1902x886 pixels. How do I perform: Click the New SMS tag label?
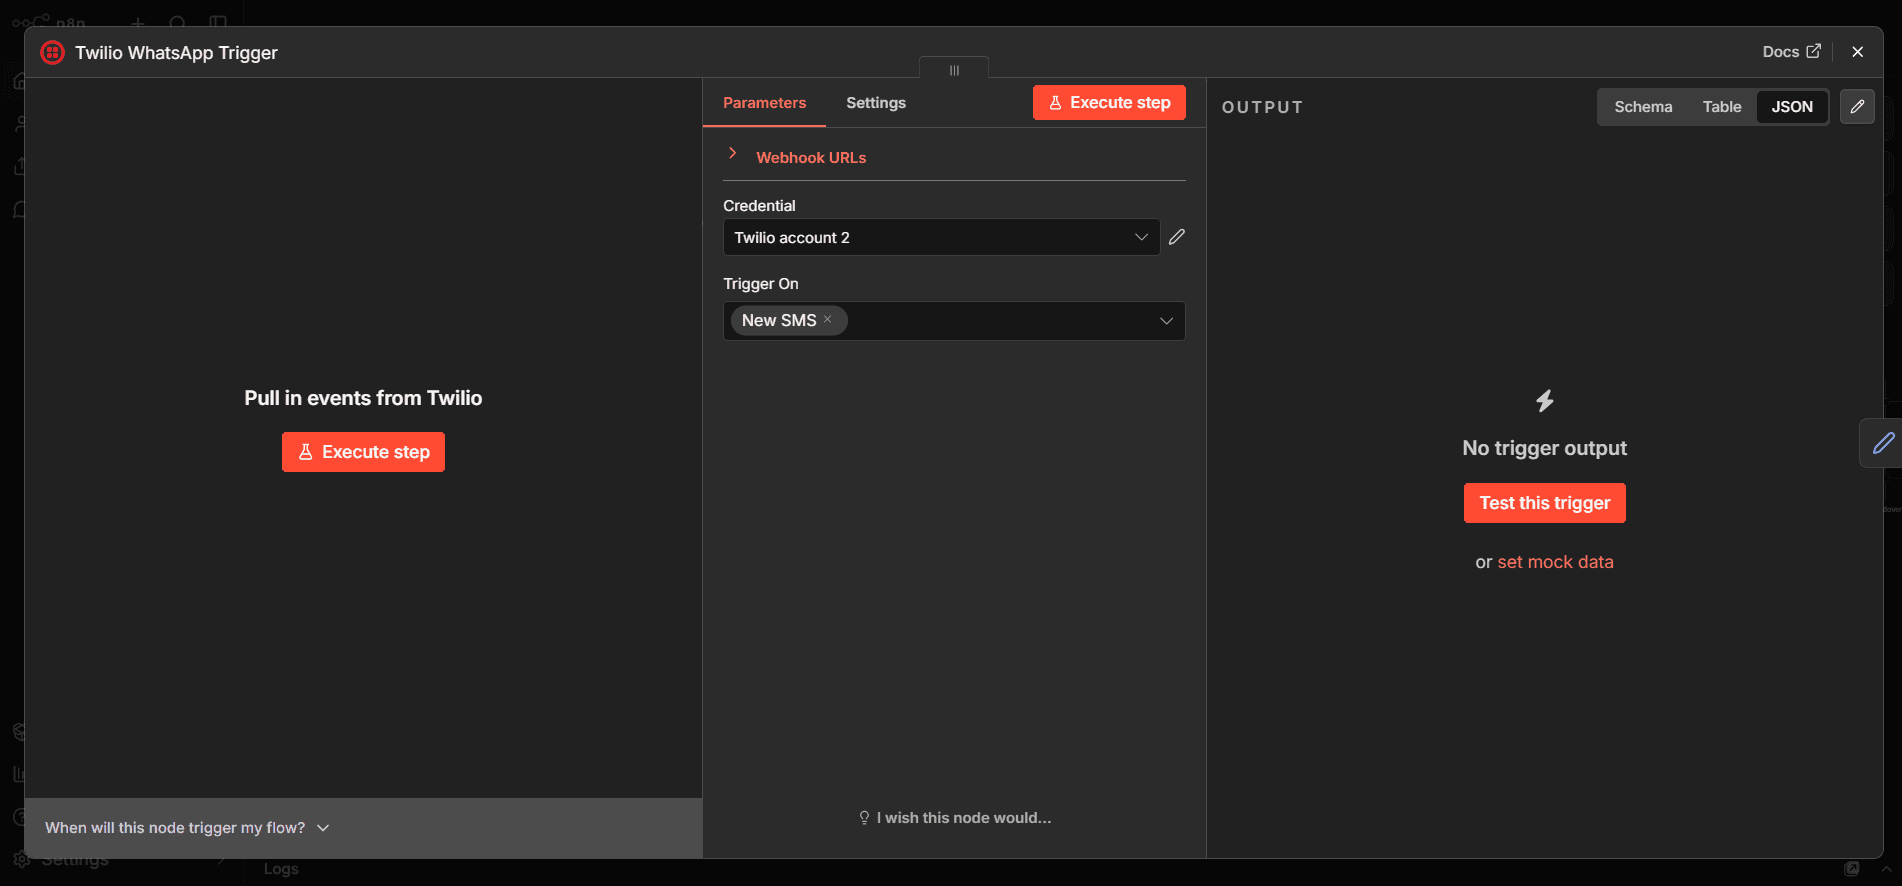[x=779, y=320]
